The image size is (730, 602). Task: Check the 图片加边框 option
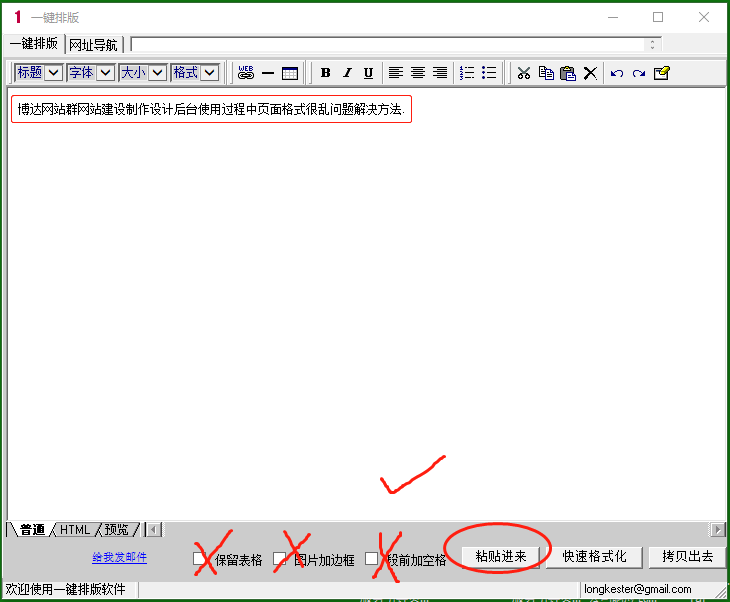280,559
